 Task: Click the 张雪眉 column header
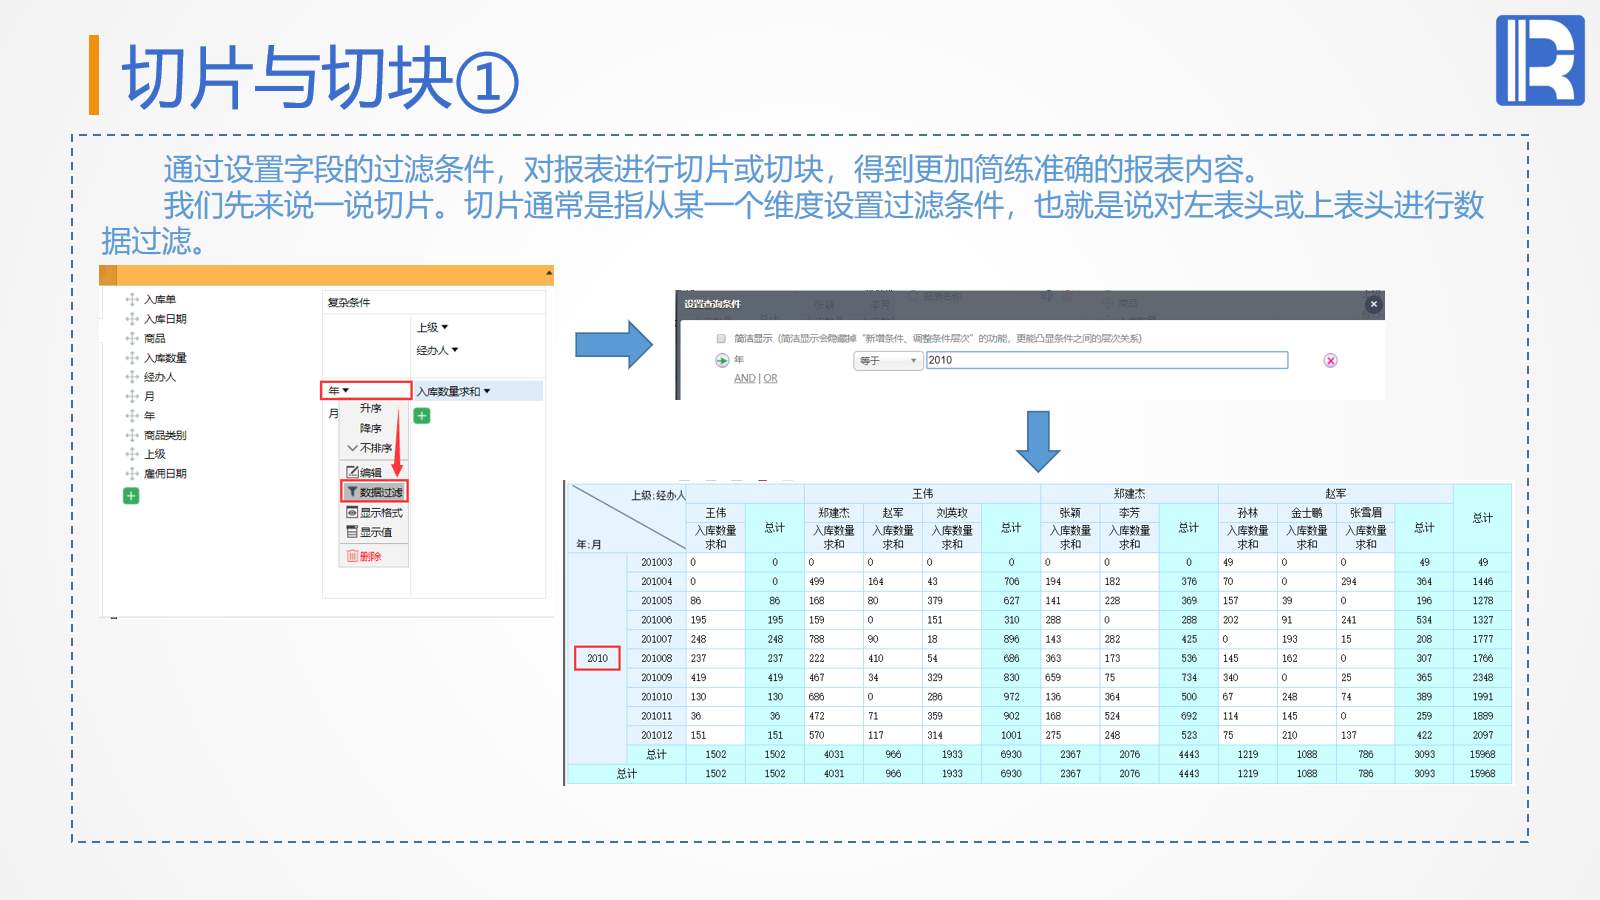coord(1366,513)
